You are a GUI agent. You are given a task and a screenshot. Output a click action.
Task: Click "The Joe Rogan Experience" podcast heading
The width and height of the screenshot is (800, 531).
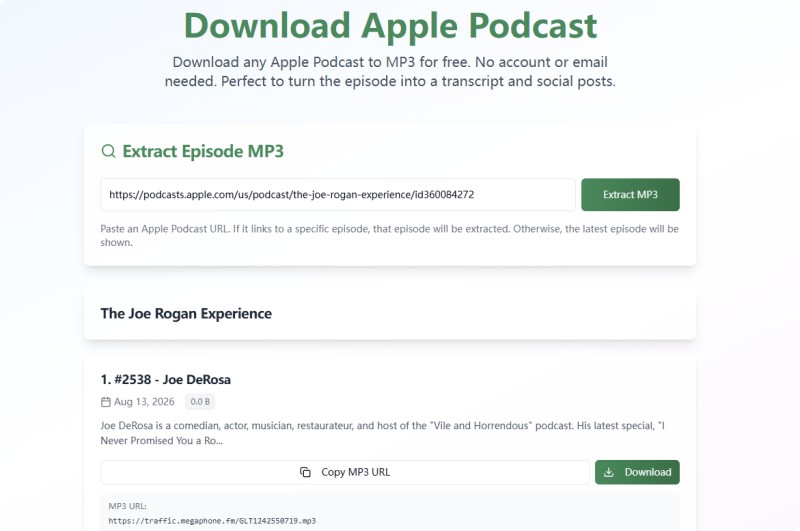tap(186, 313)
